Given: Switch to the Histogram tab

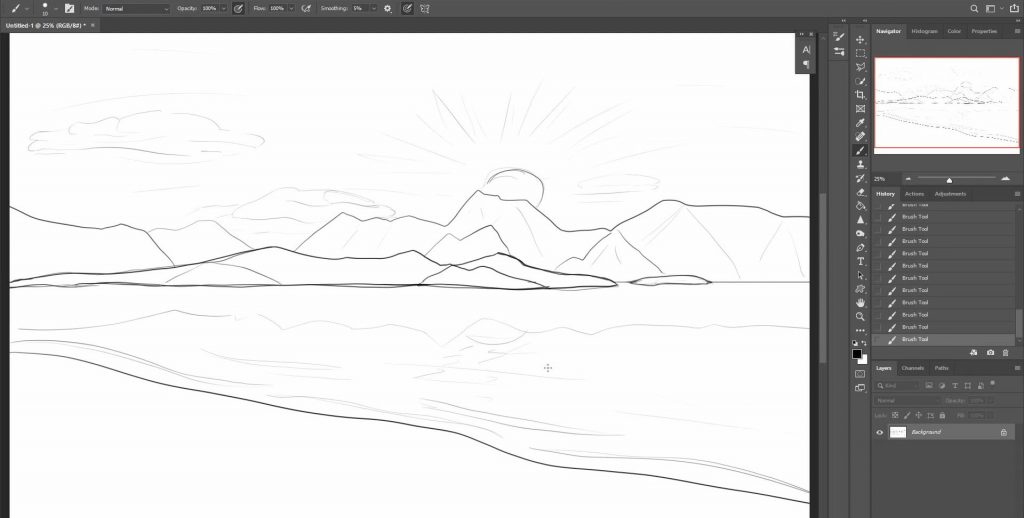Looking at the screenshot, I should (924, 31).
